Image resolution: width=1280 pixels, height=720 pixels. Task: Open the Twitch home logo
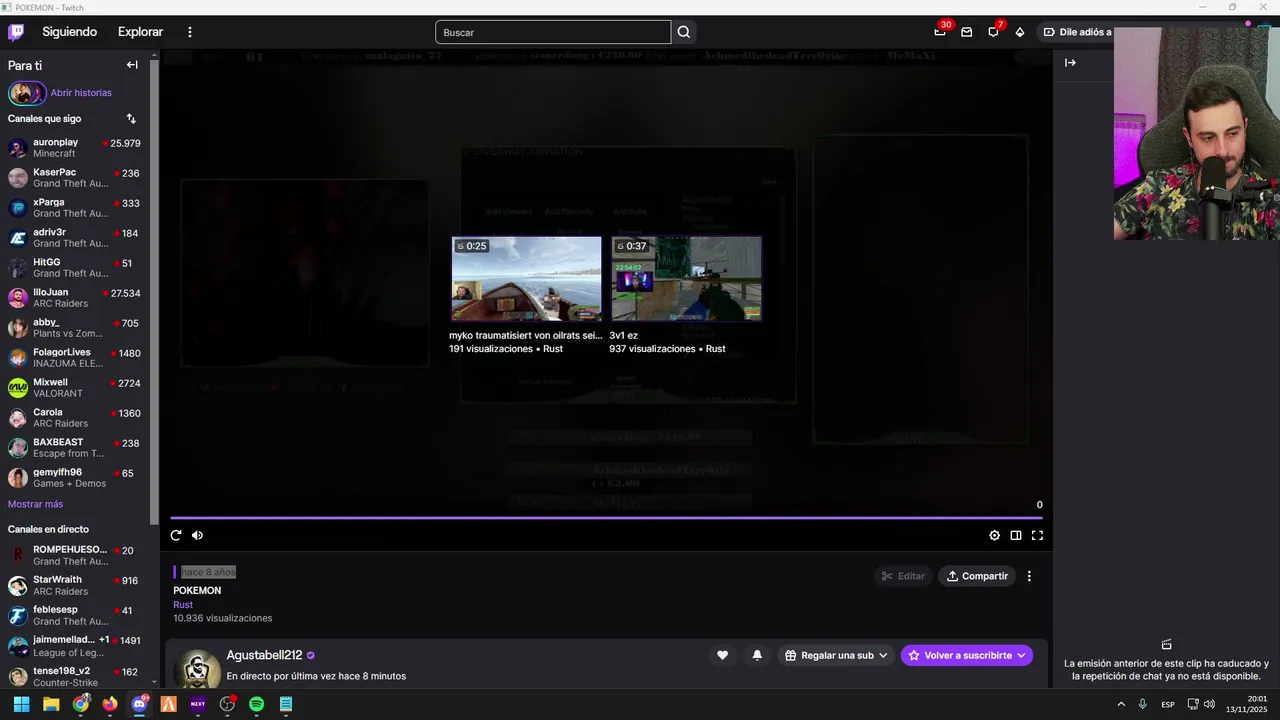[16, 32]
